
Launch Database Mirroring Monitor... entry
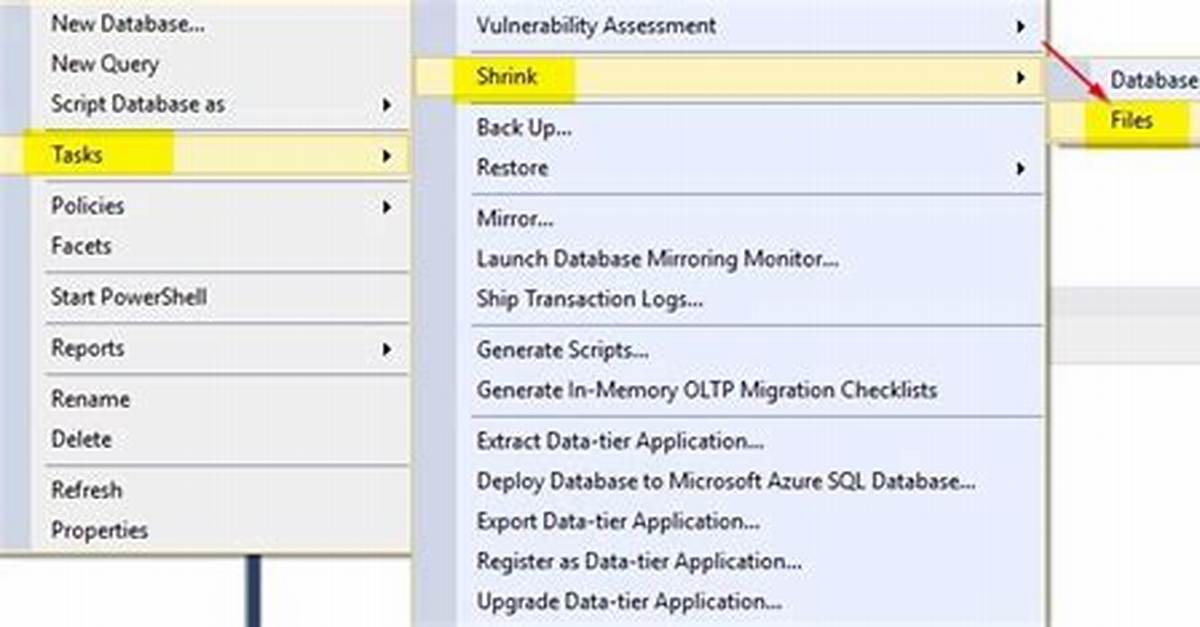click(x=658, y=259)
